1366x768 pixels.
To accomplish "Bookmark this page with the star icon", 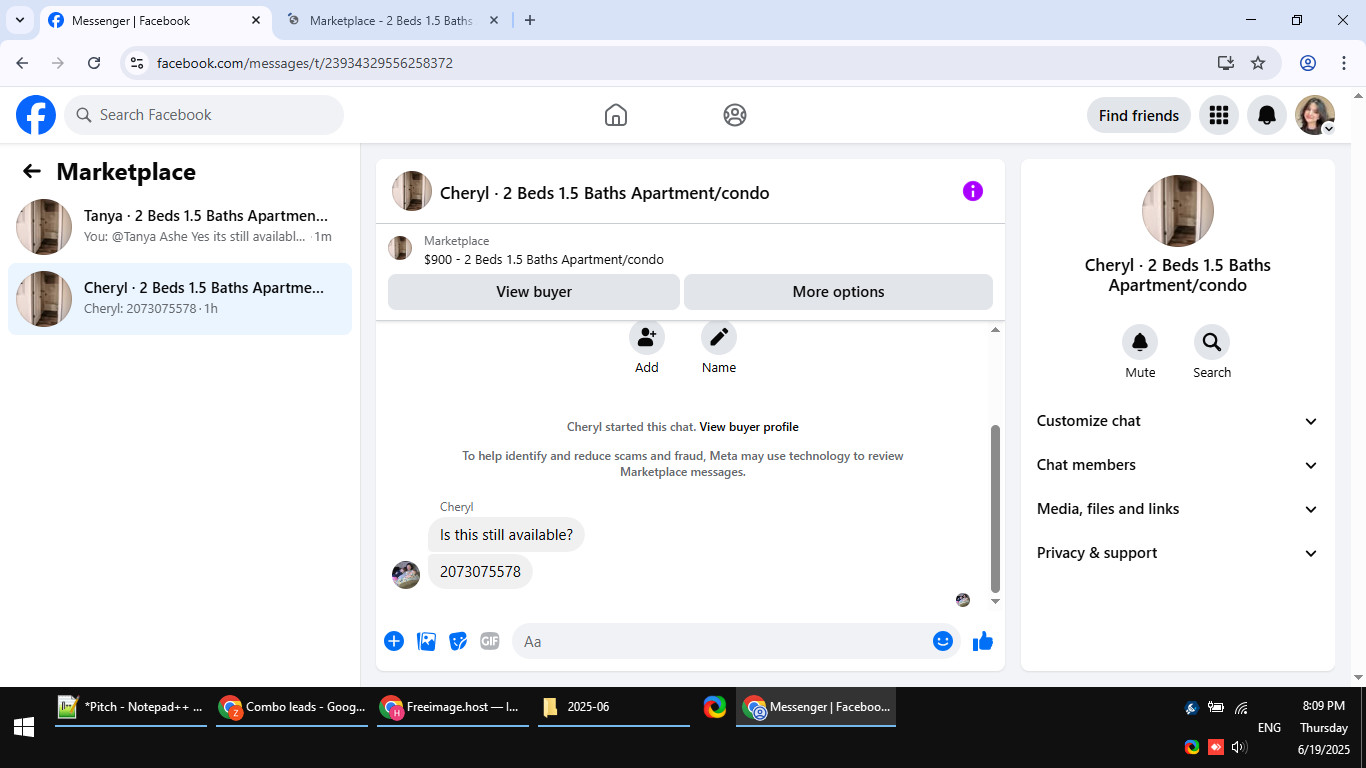I will point(1258,63).
